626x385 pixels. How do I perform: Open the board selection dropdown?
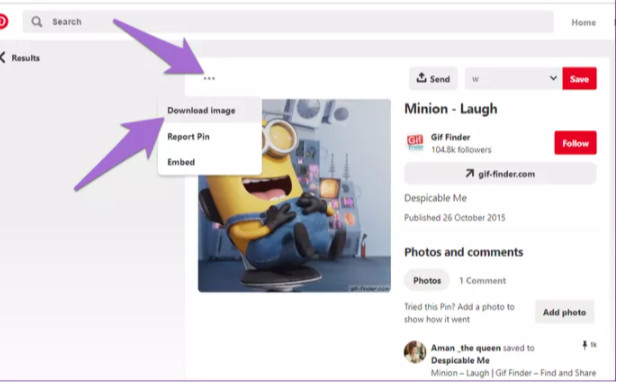[x=513, y=79]
